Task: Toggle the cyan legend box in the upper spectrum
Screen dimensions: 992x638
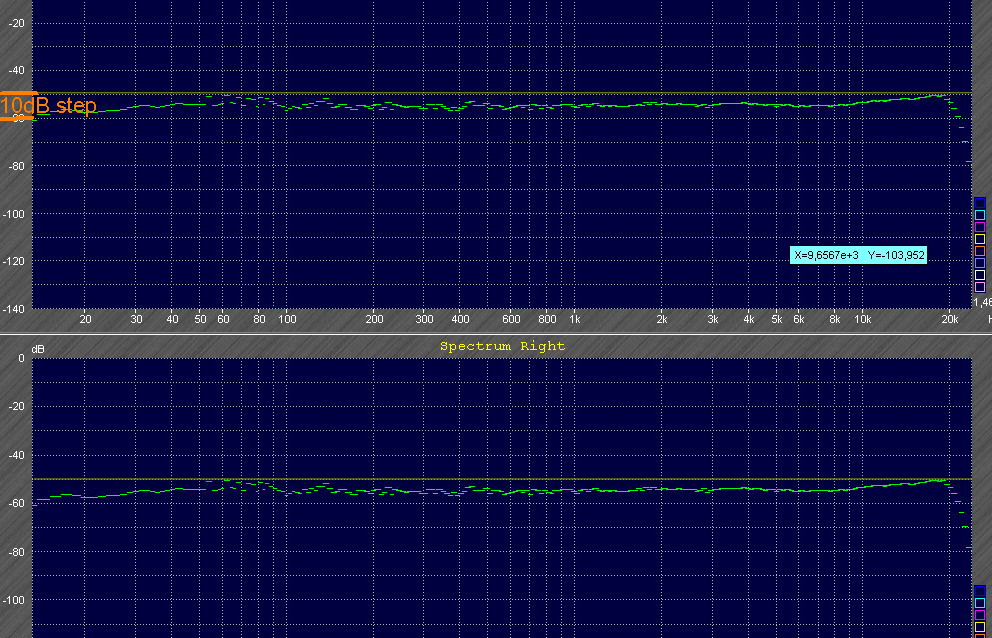Action: (x=980, y=215)
